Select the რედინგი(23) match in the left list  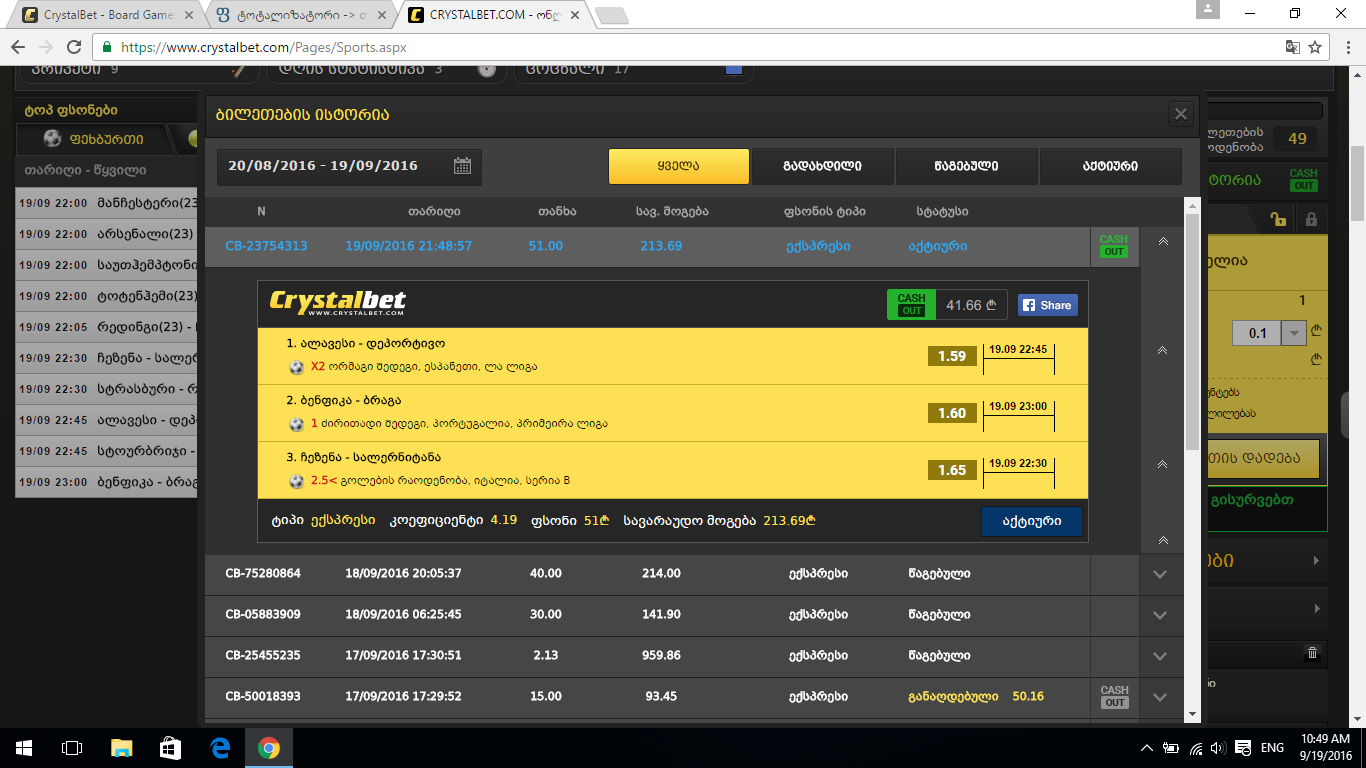click(107, 327)
